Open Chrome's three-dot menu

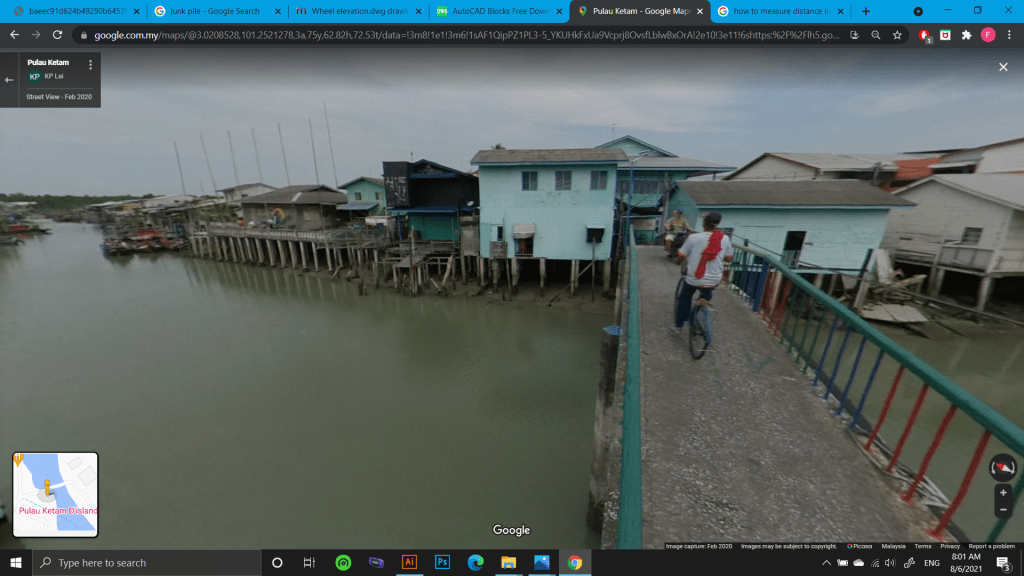point(1010,34)
